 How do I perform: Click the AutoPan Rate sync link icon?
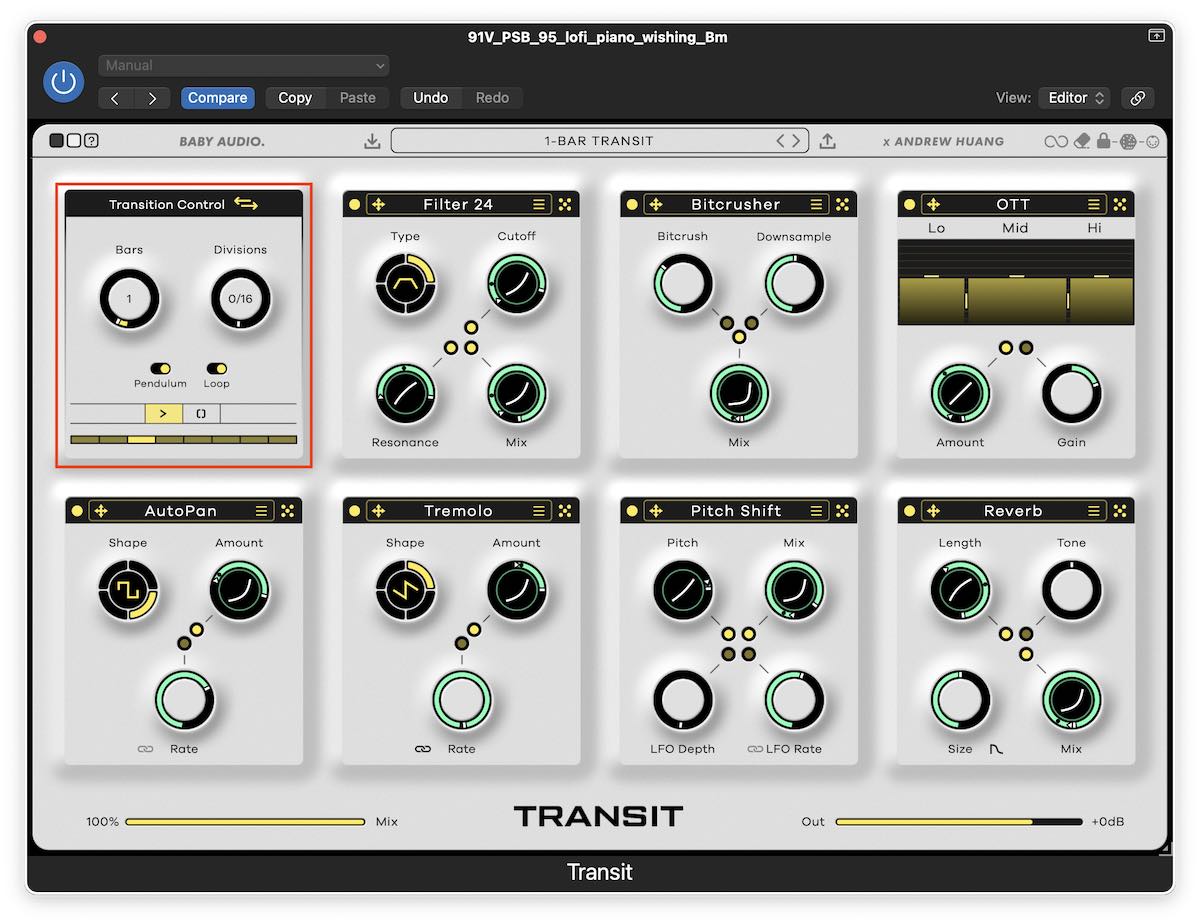pyautogui.click(x=146, y=749)
